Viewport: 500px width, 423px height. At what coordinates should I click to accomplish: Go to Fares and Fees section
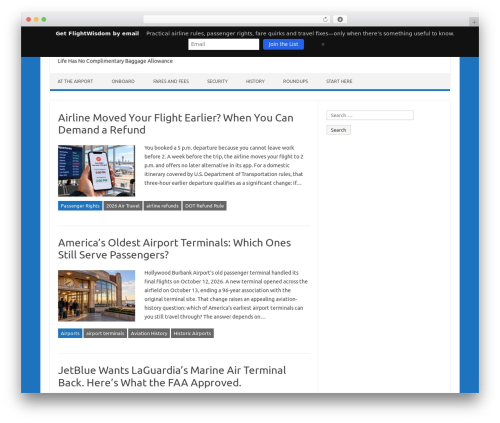point(171,81)
